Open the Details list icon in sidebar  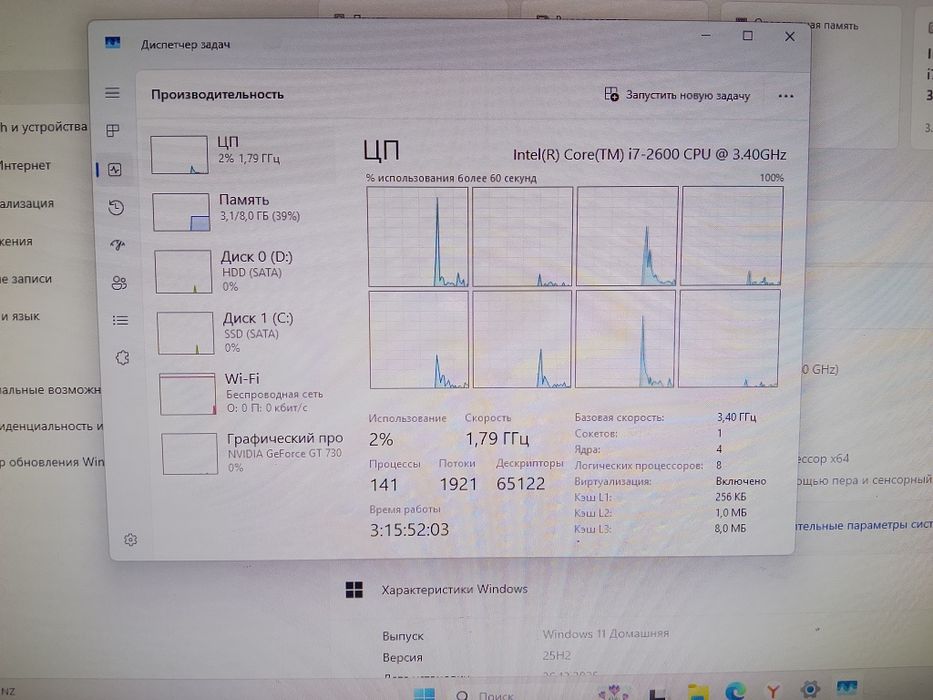120,321
